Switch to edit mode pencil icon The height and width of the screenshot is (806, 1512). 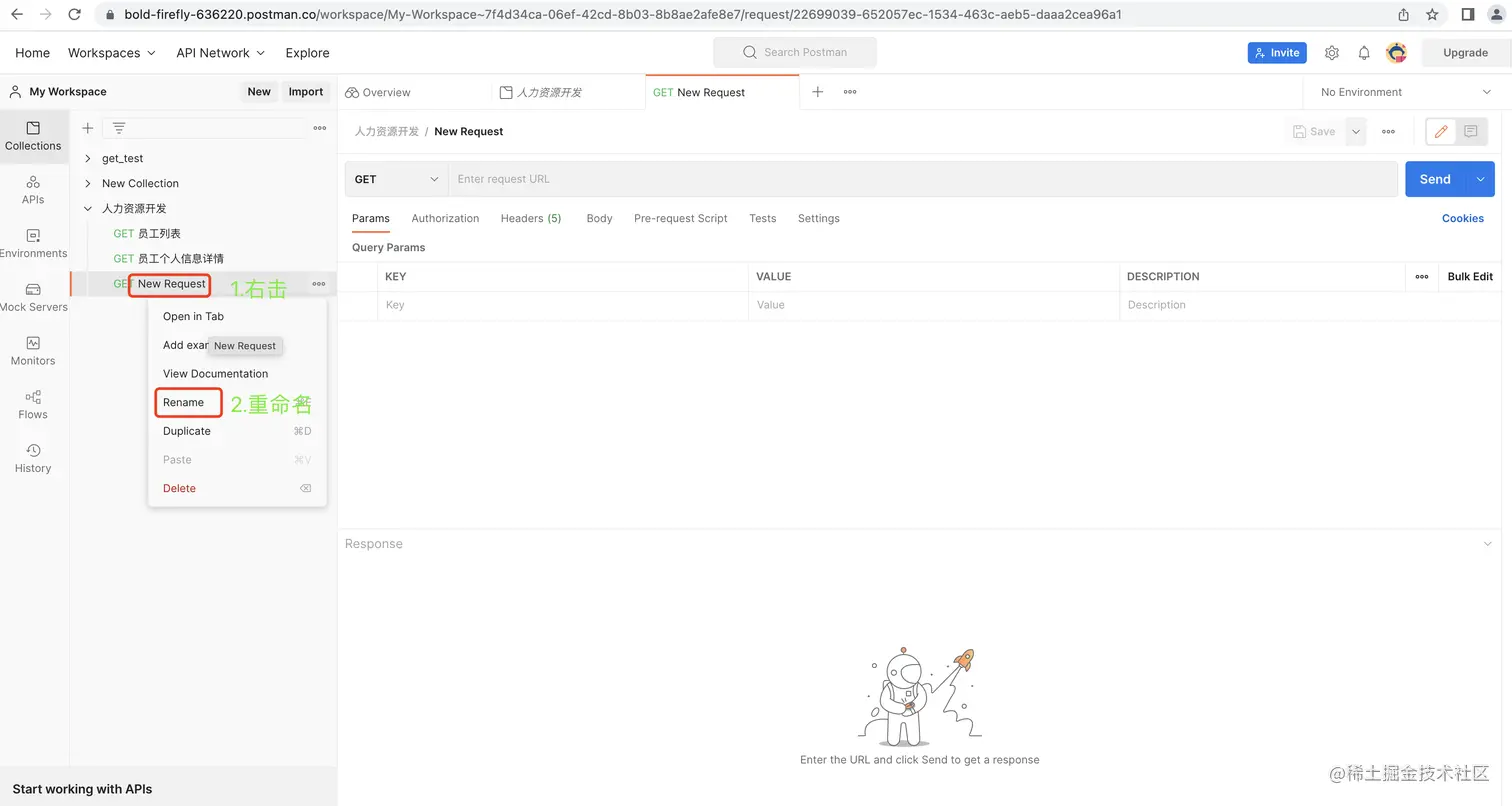(1441, 132)
